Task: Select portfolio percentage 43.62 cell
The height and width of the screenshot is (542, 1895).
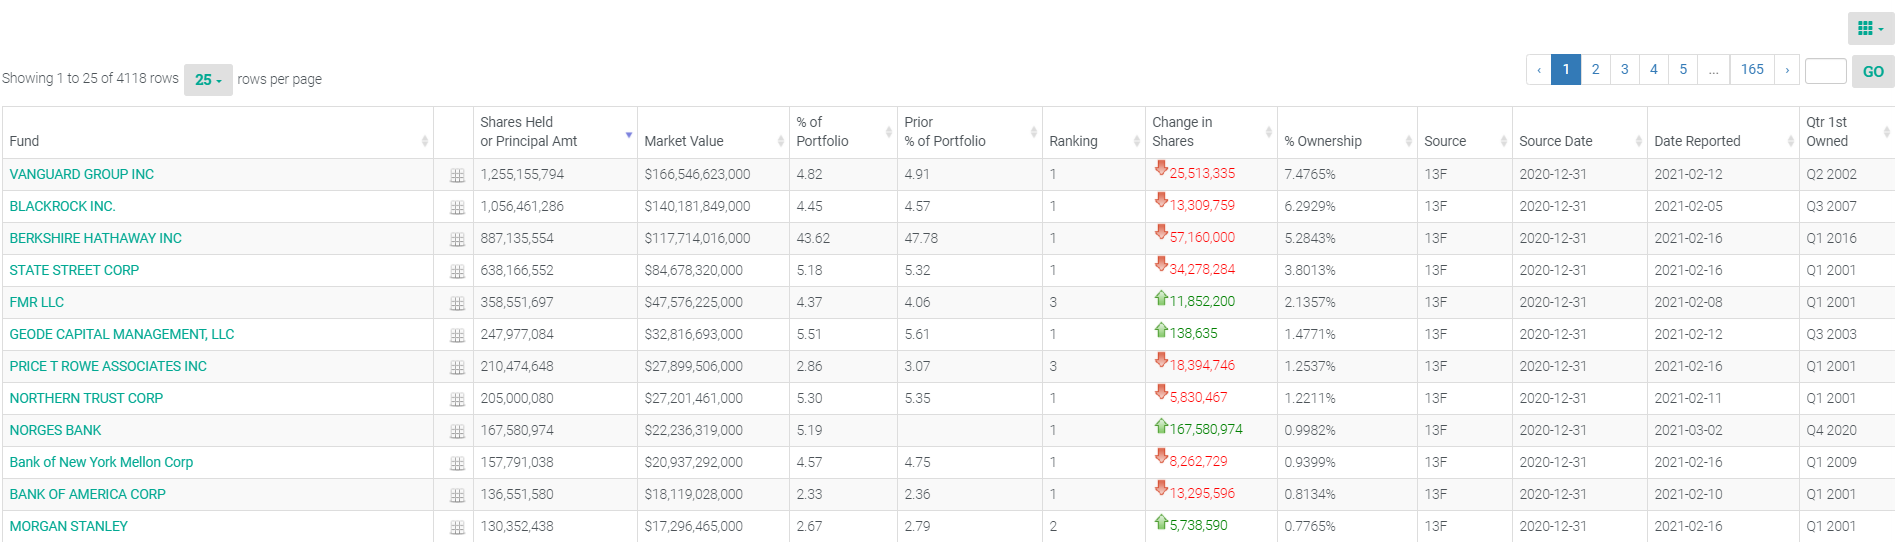Action: 843,238
